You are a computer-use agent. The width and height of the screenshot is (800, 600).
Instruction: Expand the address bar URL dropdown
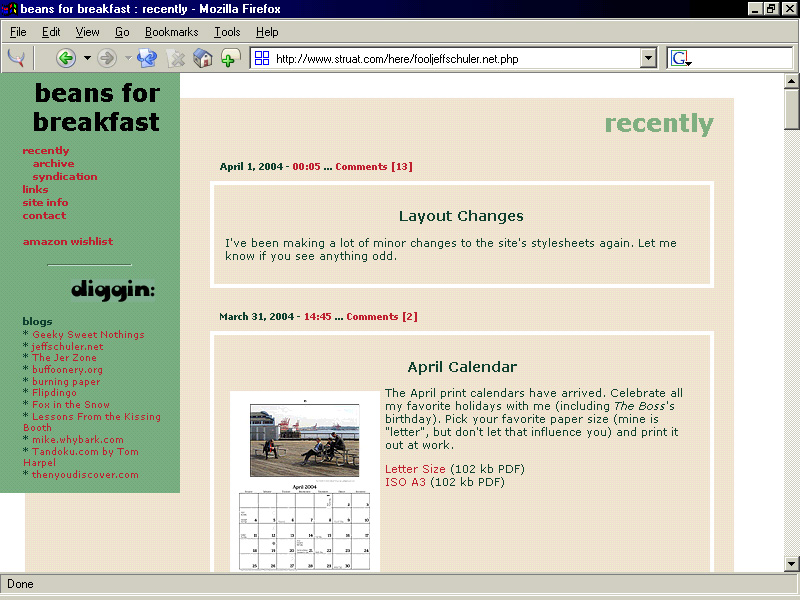[x=648, y=58]
